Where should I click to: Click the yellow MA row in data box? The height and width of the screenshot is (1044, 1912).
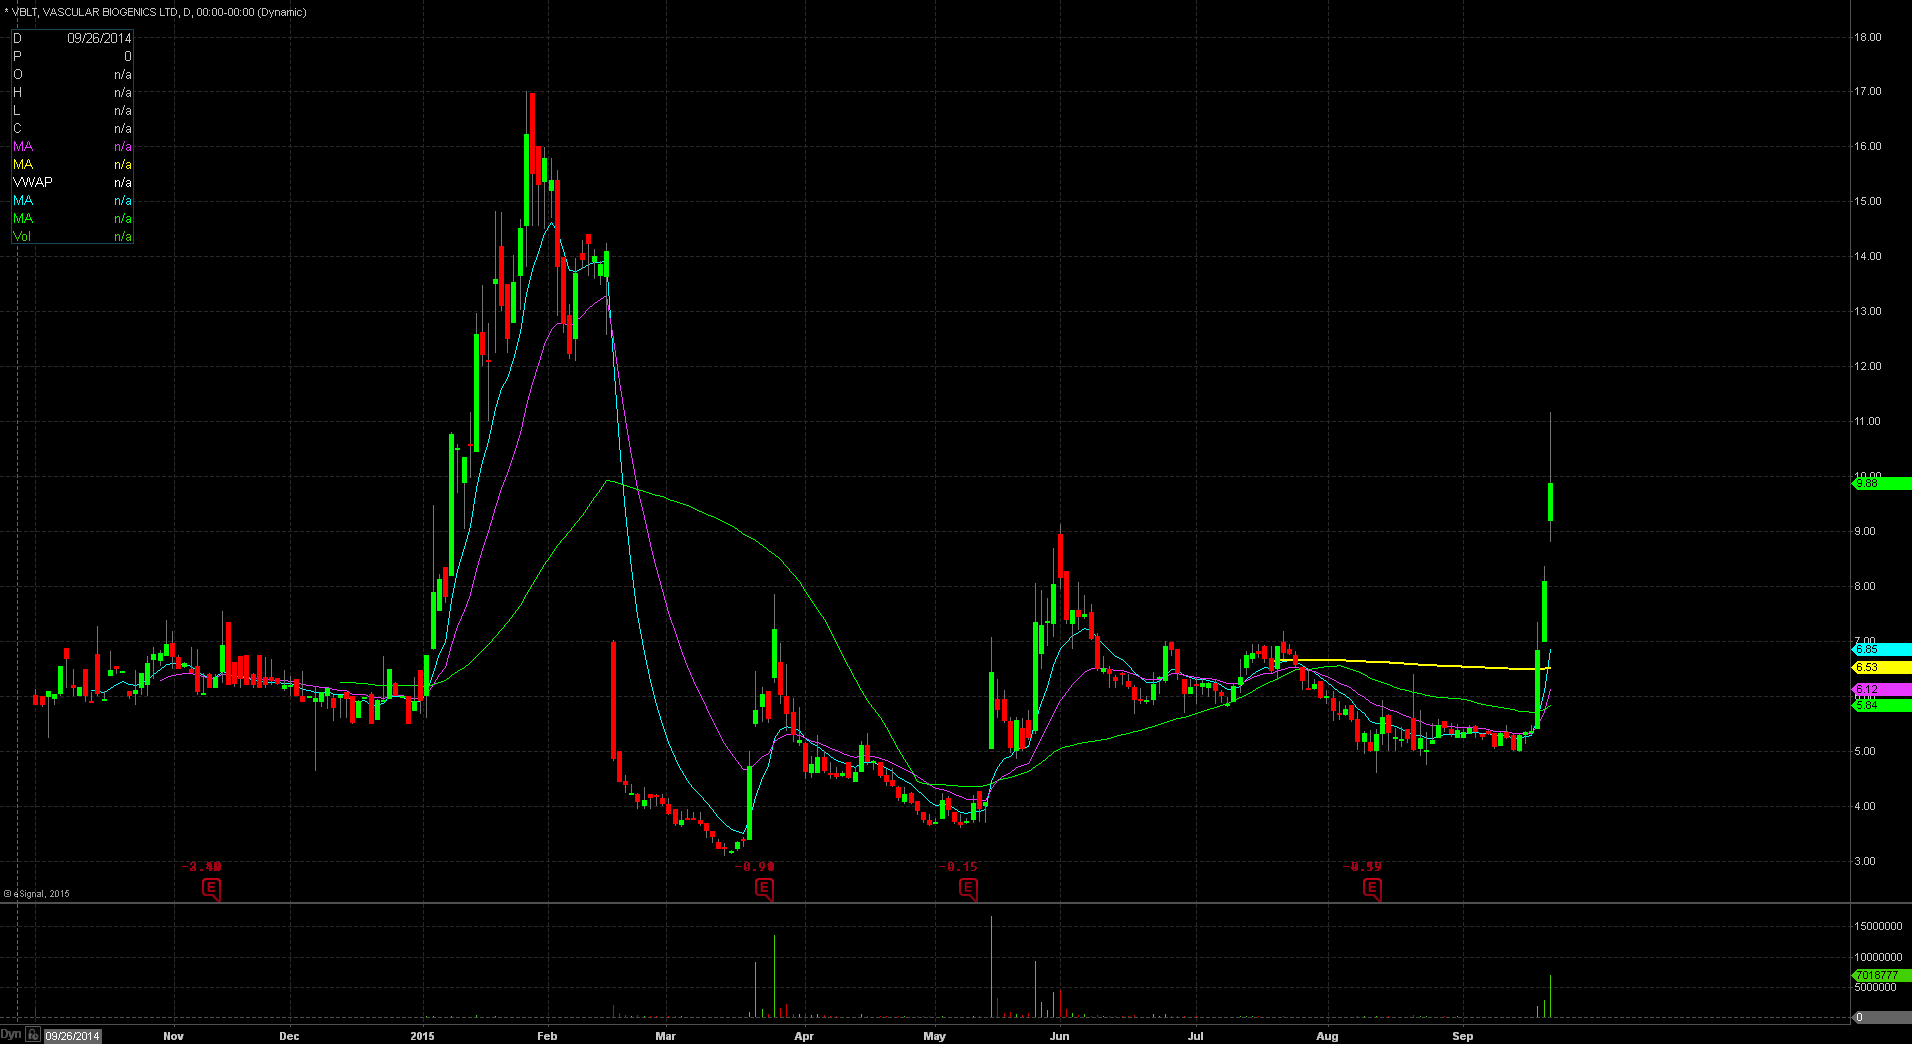click(72, 164)
